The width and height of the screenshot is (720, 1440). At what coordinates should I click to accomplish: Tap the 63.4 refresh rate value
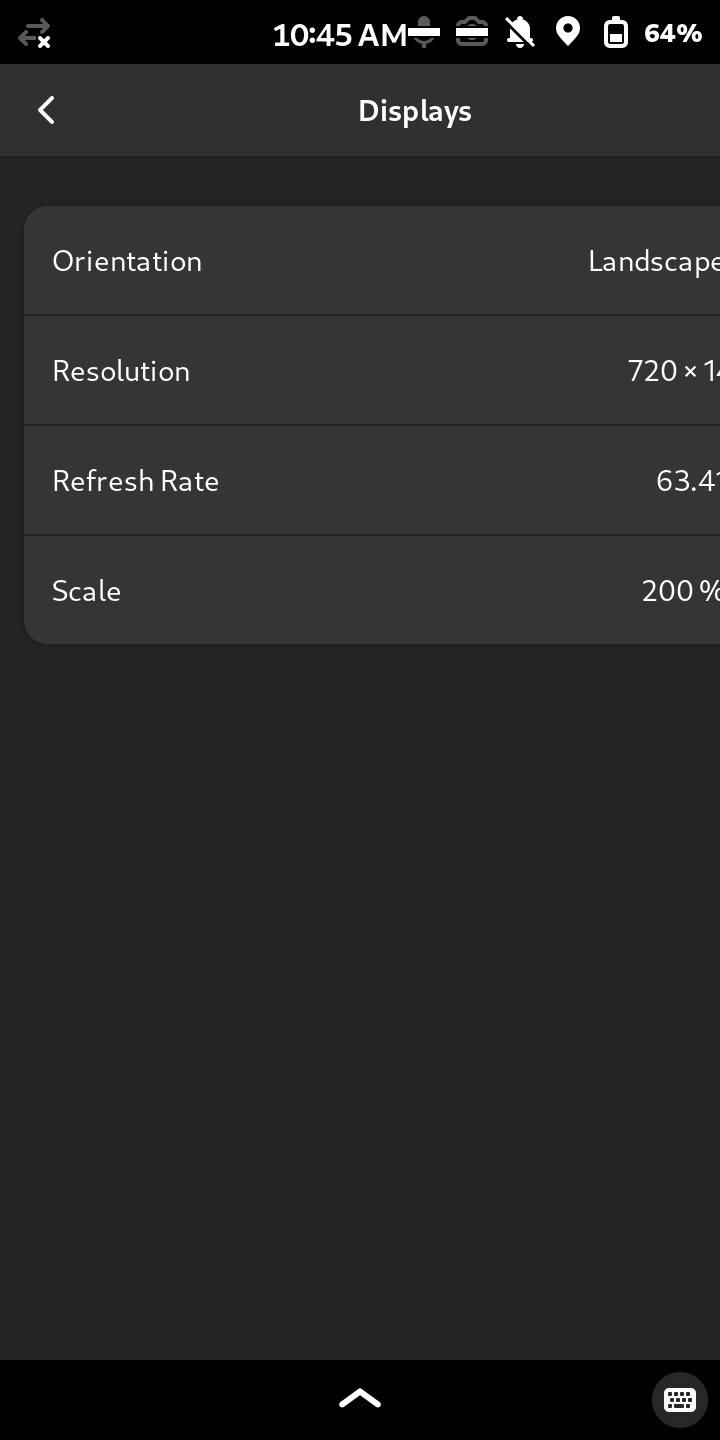click(x=687, y=481)
